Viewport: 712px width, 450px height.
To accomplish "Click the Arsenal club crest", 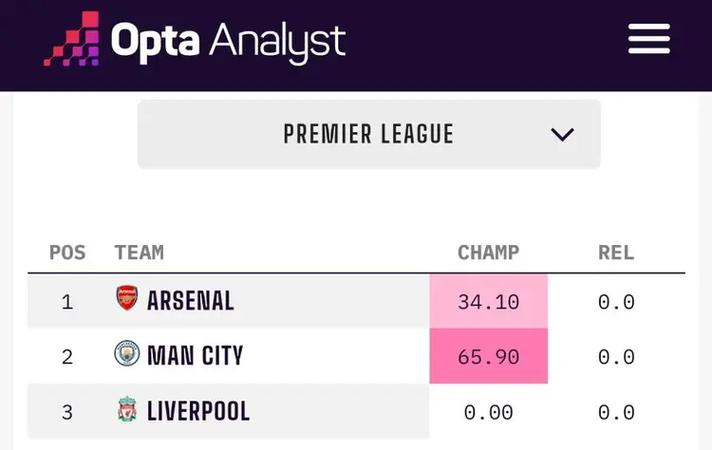I will click(127, 298).
